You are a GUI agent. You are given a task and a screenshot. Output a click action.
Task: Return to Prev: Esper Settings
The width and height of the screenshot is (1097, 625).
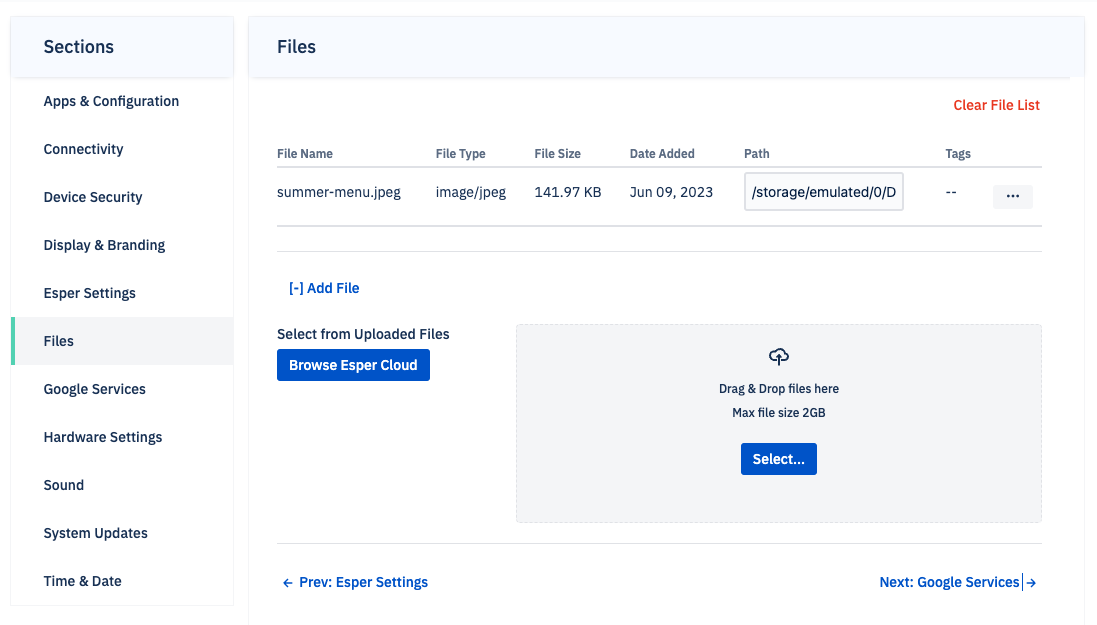pyautogui.click(x=365, y=581)
